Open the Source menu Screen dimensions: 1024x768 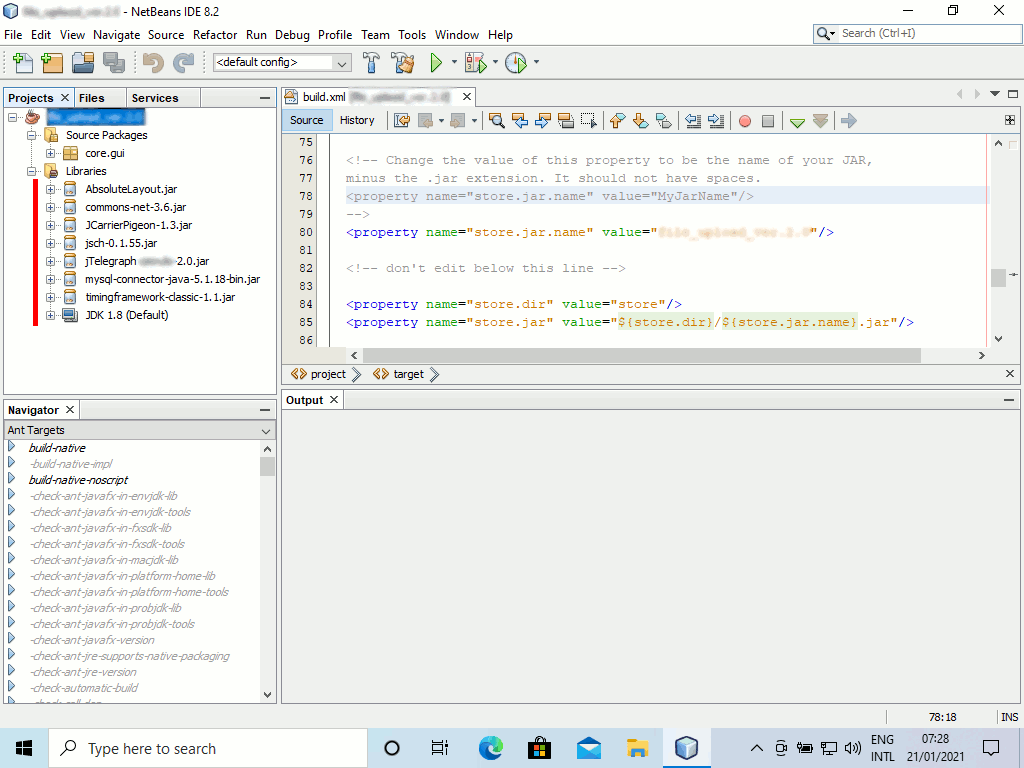pos(166,35)
